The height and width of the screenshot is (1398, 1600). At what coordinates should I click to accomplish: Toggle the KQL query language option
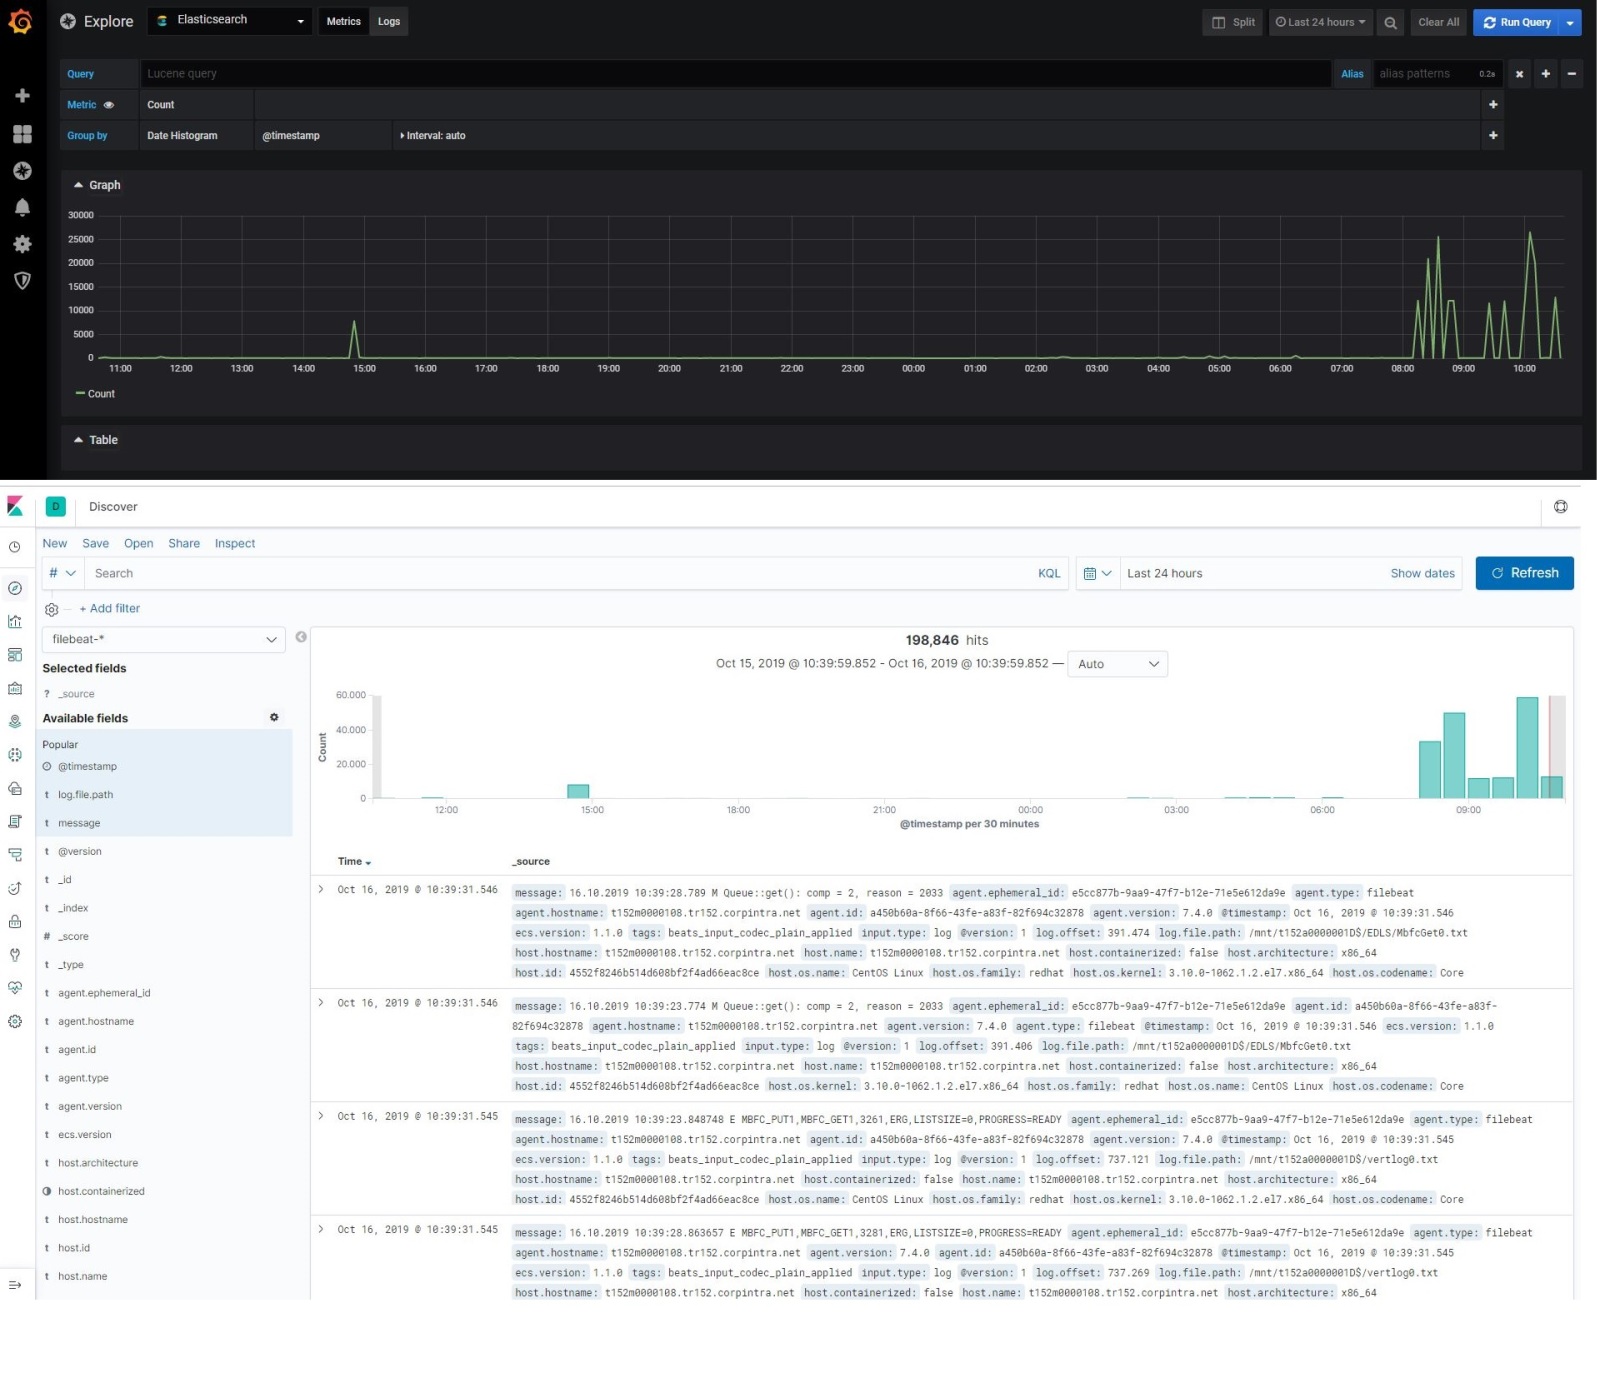click(x=1048, y=573)
